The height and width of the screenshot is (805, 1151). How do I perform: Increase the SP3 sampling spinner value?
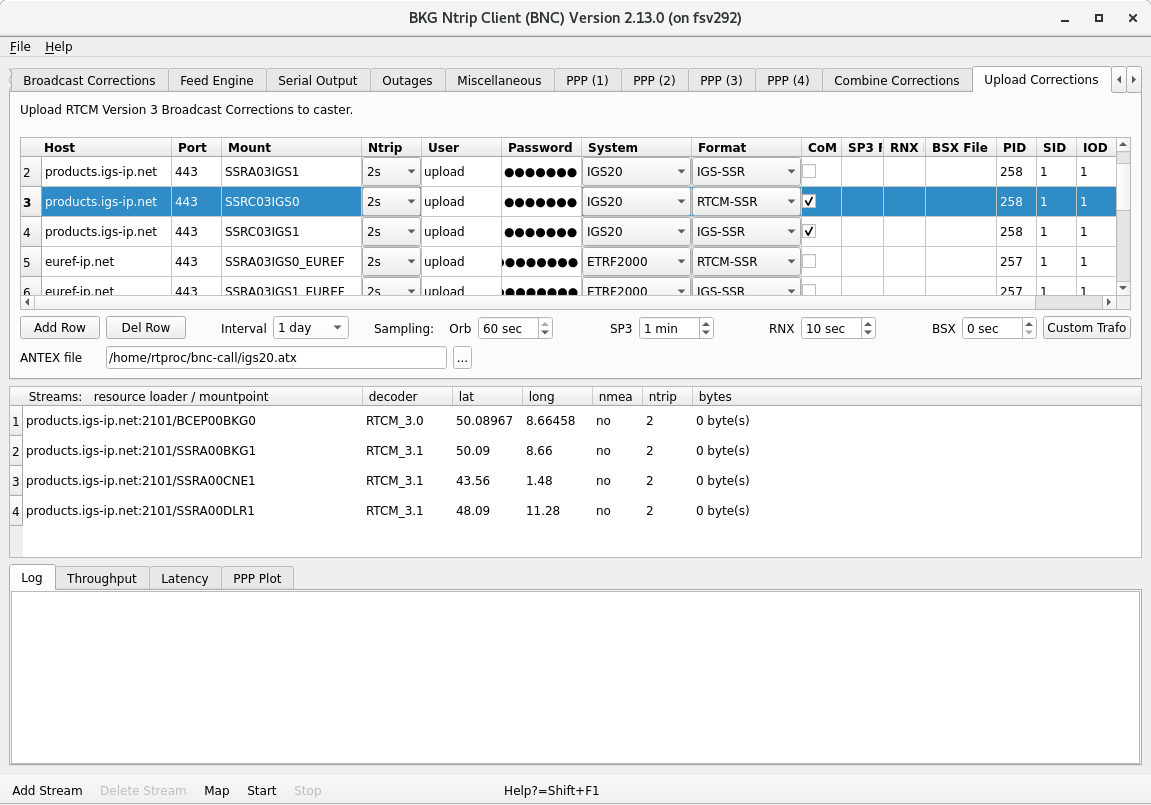coord(706,323)
